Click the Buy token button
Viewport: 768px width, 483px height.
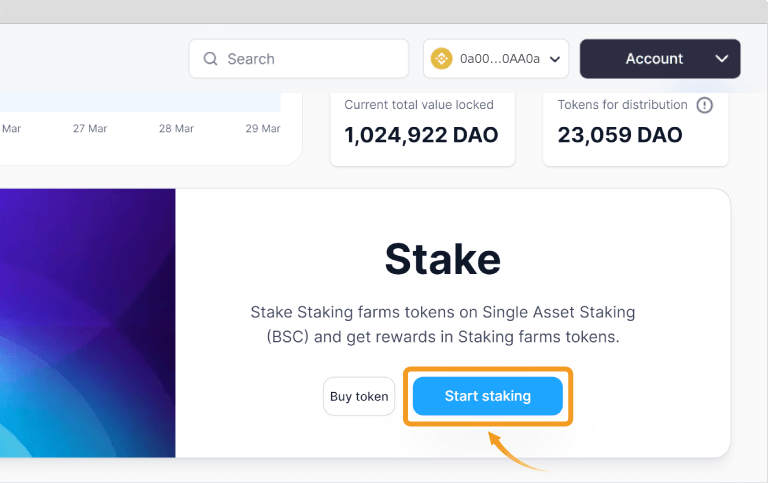pyautogui.click(x=359, y=396)
